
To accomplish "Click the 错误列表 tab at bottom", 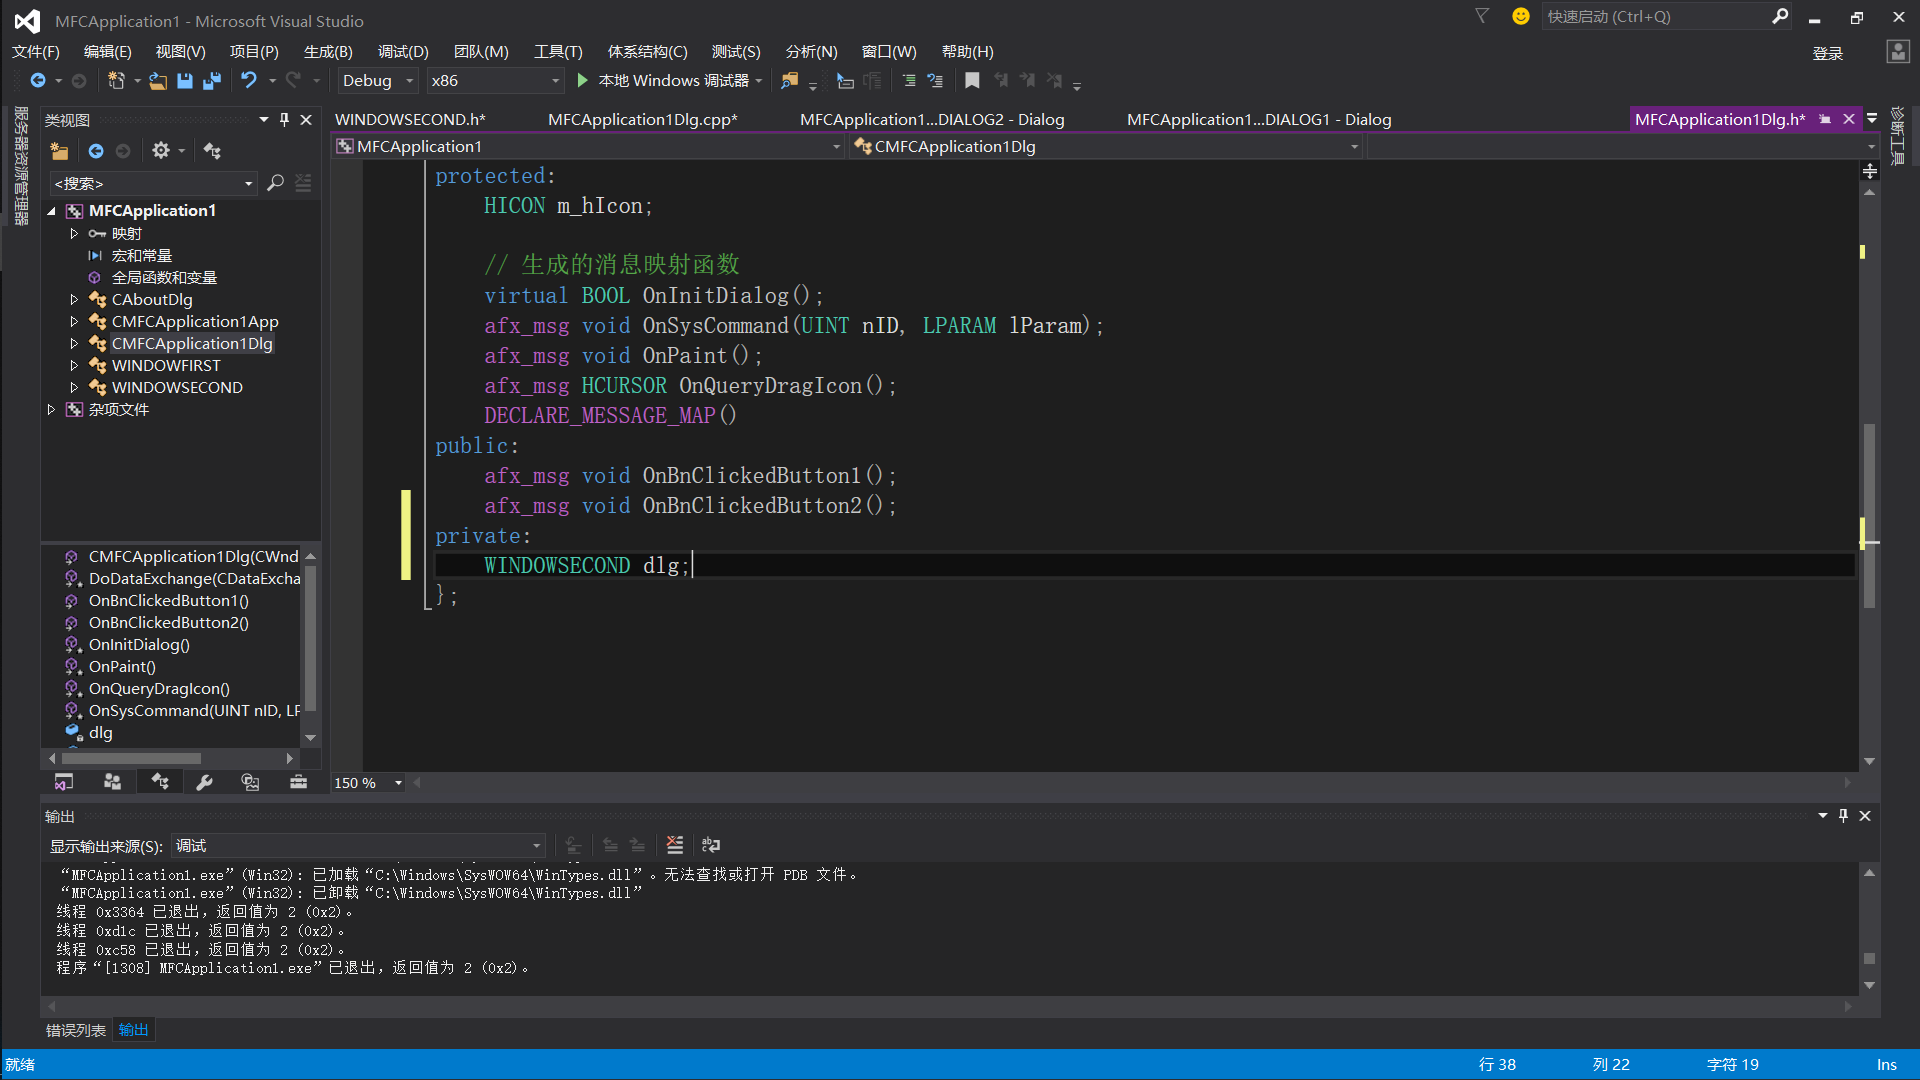I will 76,1030.
